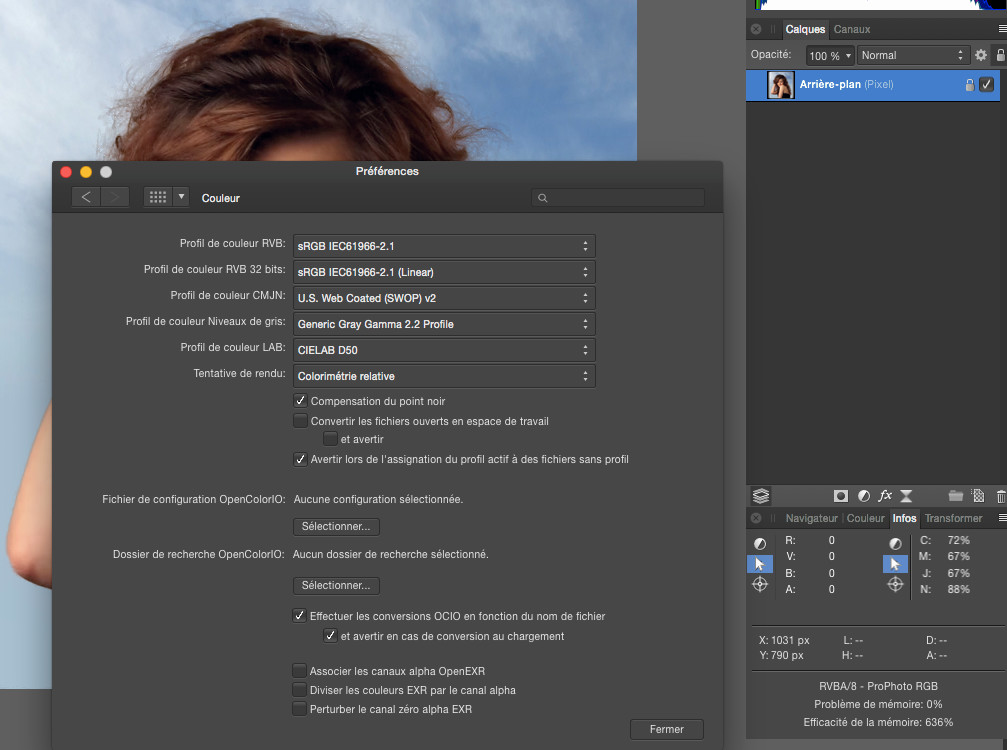Open Profil de couleur RVB dropdown

(444, 246)
